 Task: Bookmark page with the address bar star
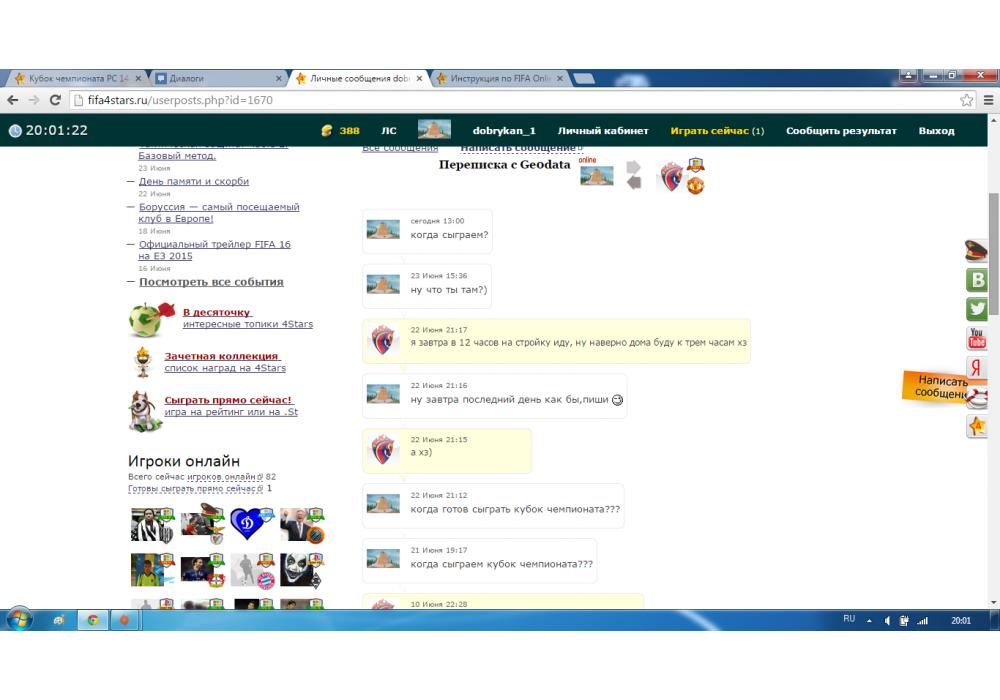click(966, 100)
